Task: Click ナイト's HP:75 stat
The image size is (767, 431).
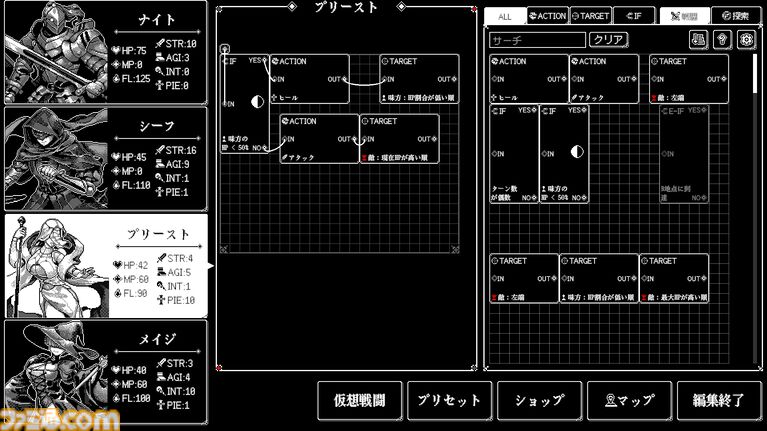Action: (129, 50)
